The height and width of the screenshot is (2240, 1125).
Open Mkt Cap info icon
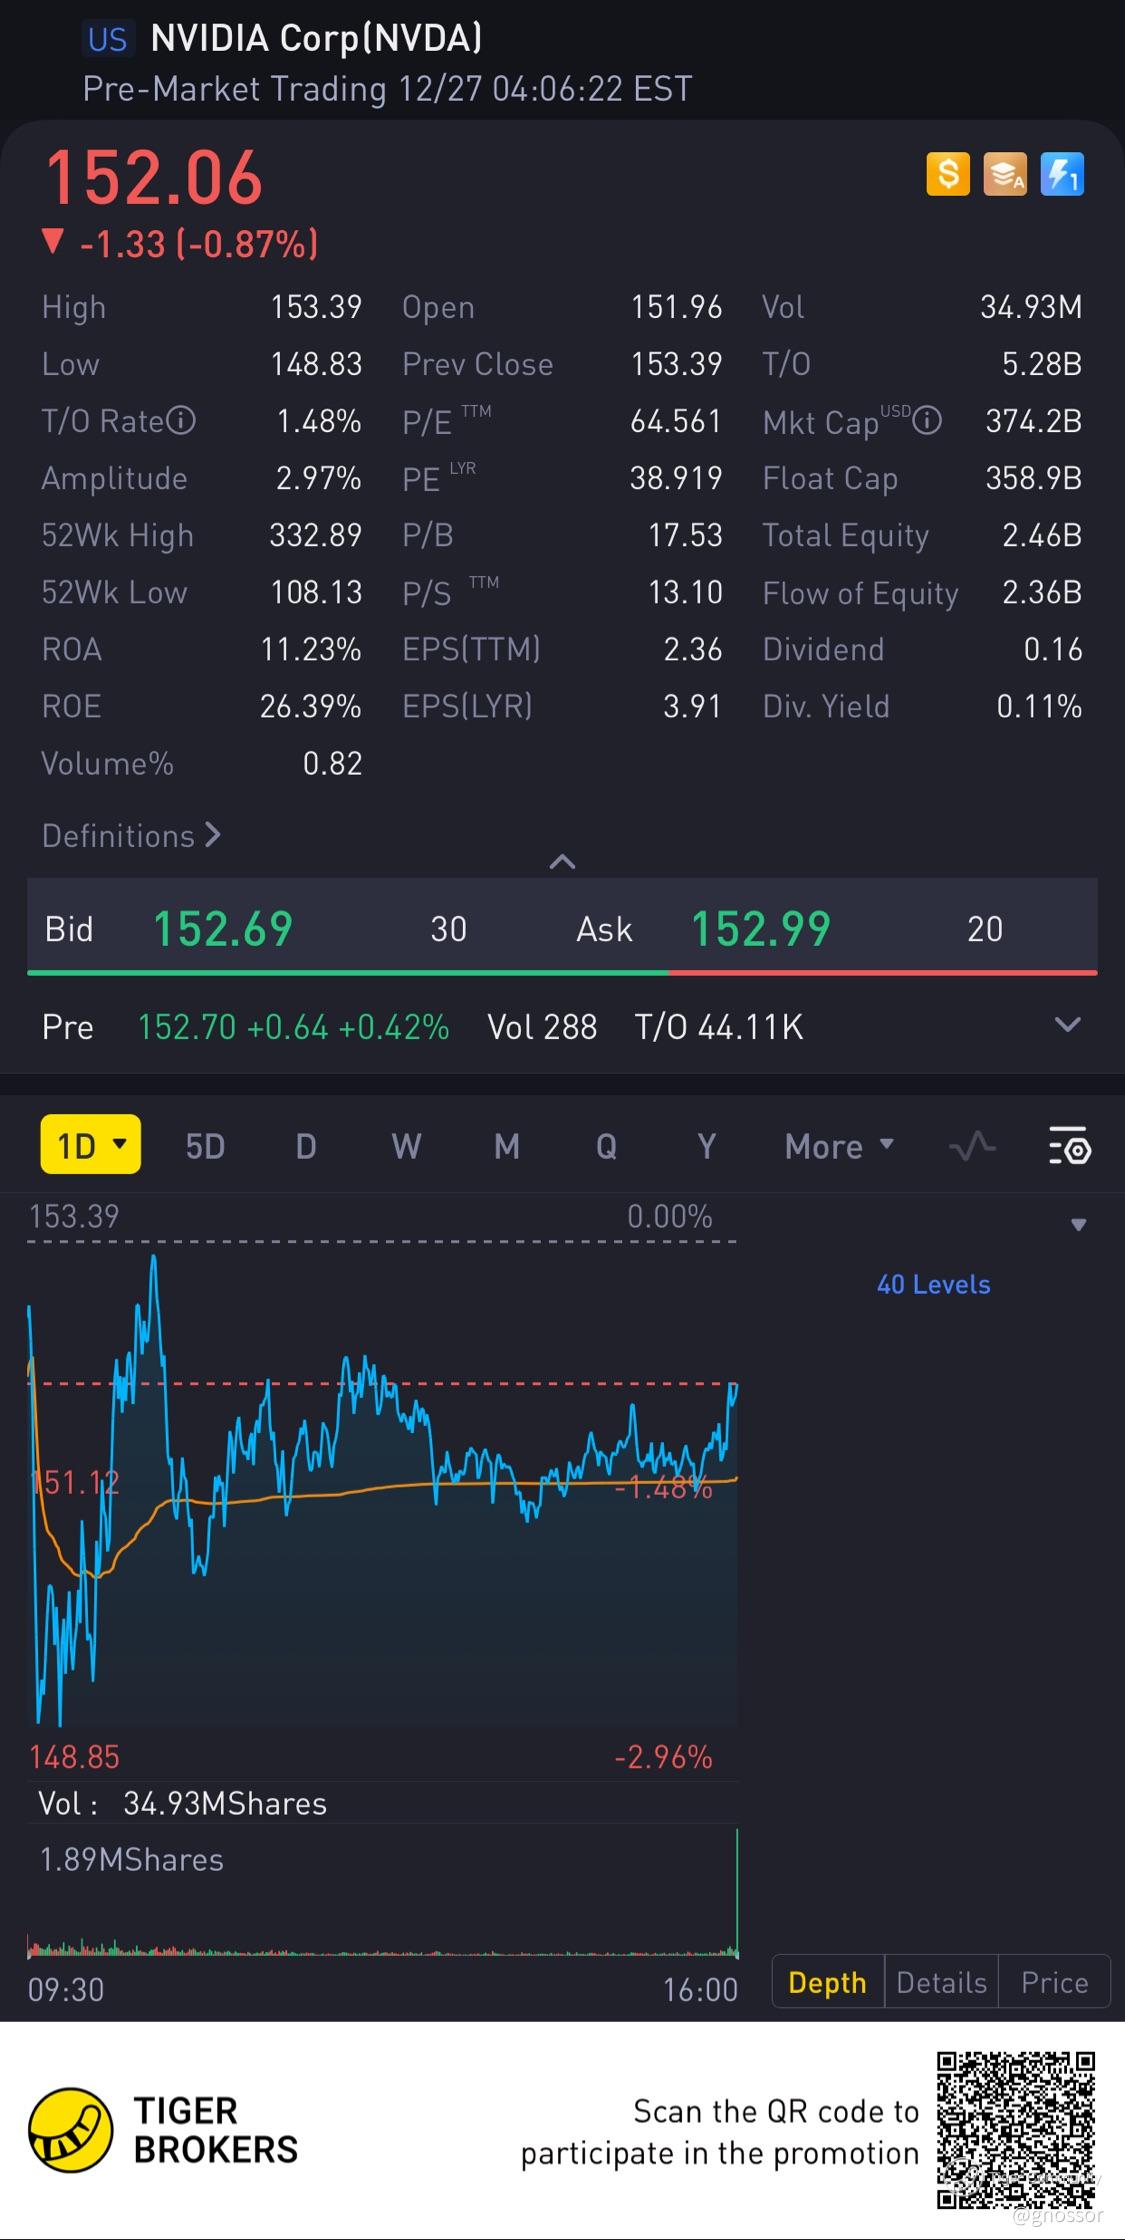click(927, 421)
